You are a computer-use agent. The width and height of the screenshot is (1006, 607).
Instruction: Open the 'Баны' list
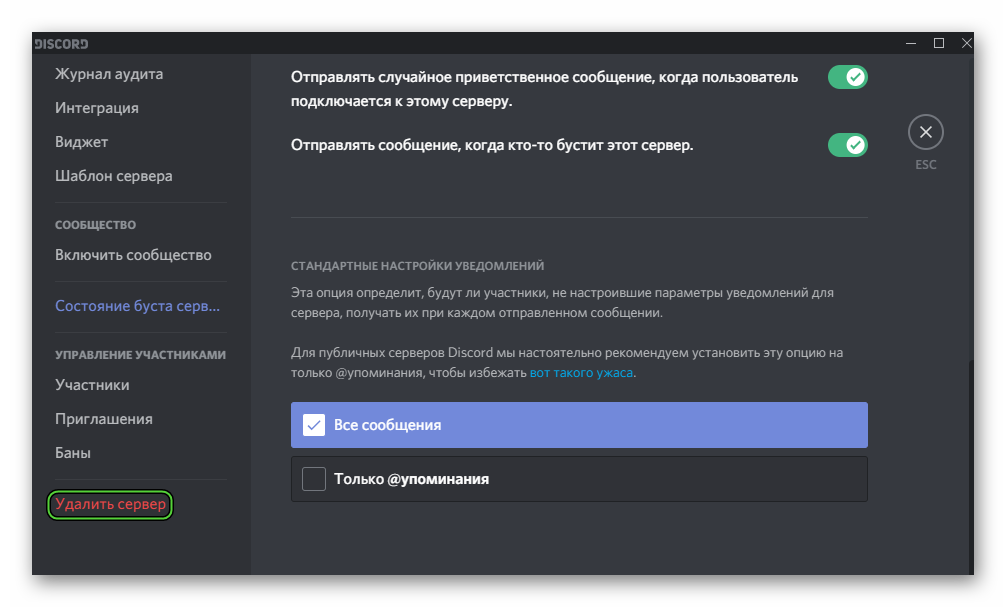click(73, 453)
